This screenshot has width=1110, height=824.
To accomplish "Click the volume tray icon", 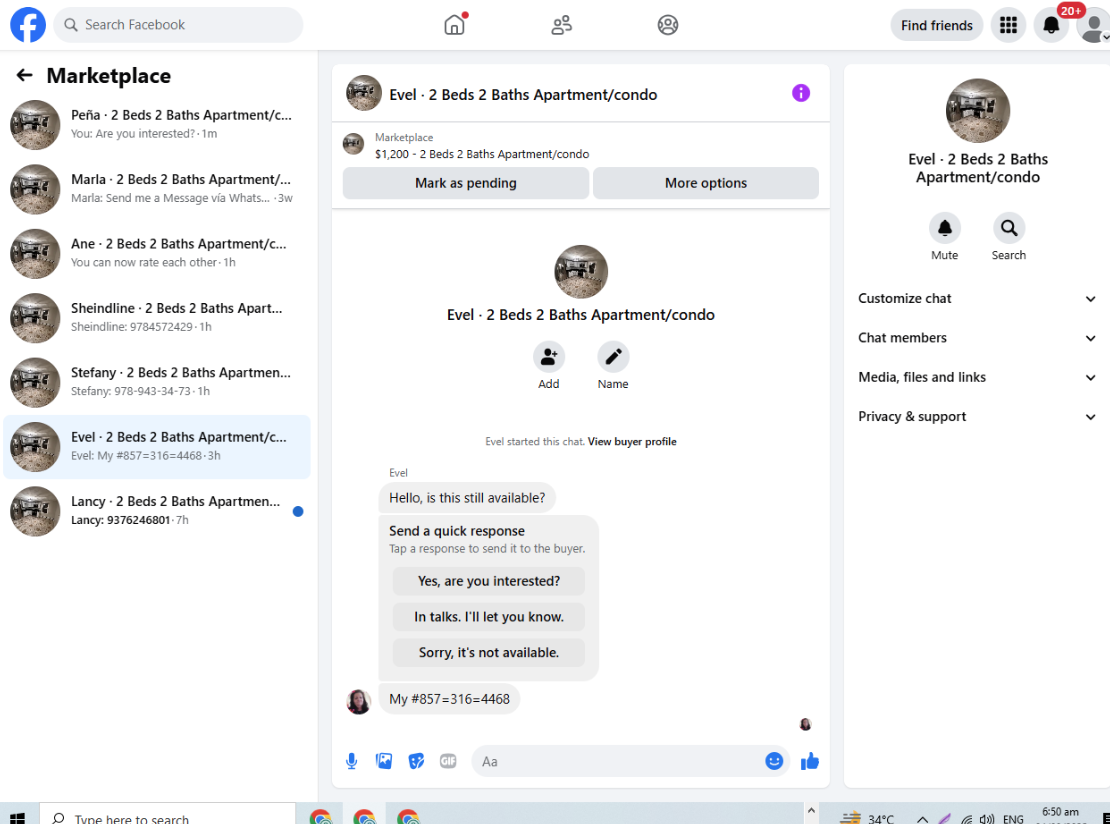I will click(987, 819).
